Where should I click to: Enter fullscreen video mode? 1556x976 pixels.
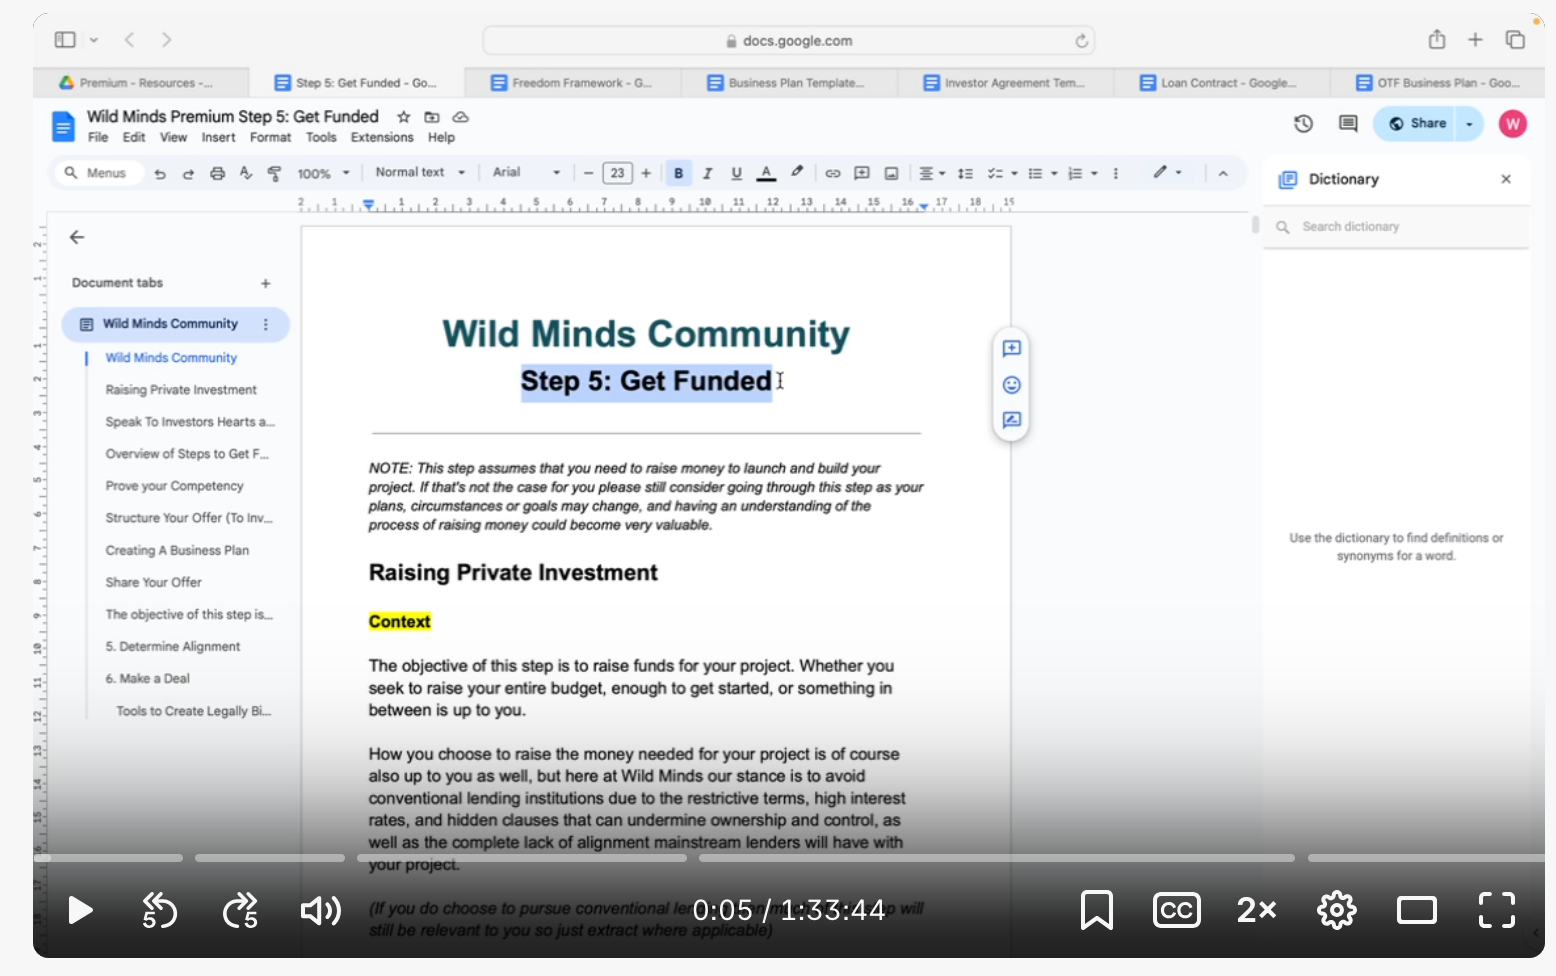(1496, 910)
